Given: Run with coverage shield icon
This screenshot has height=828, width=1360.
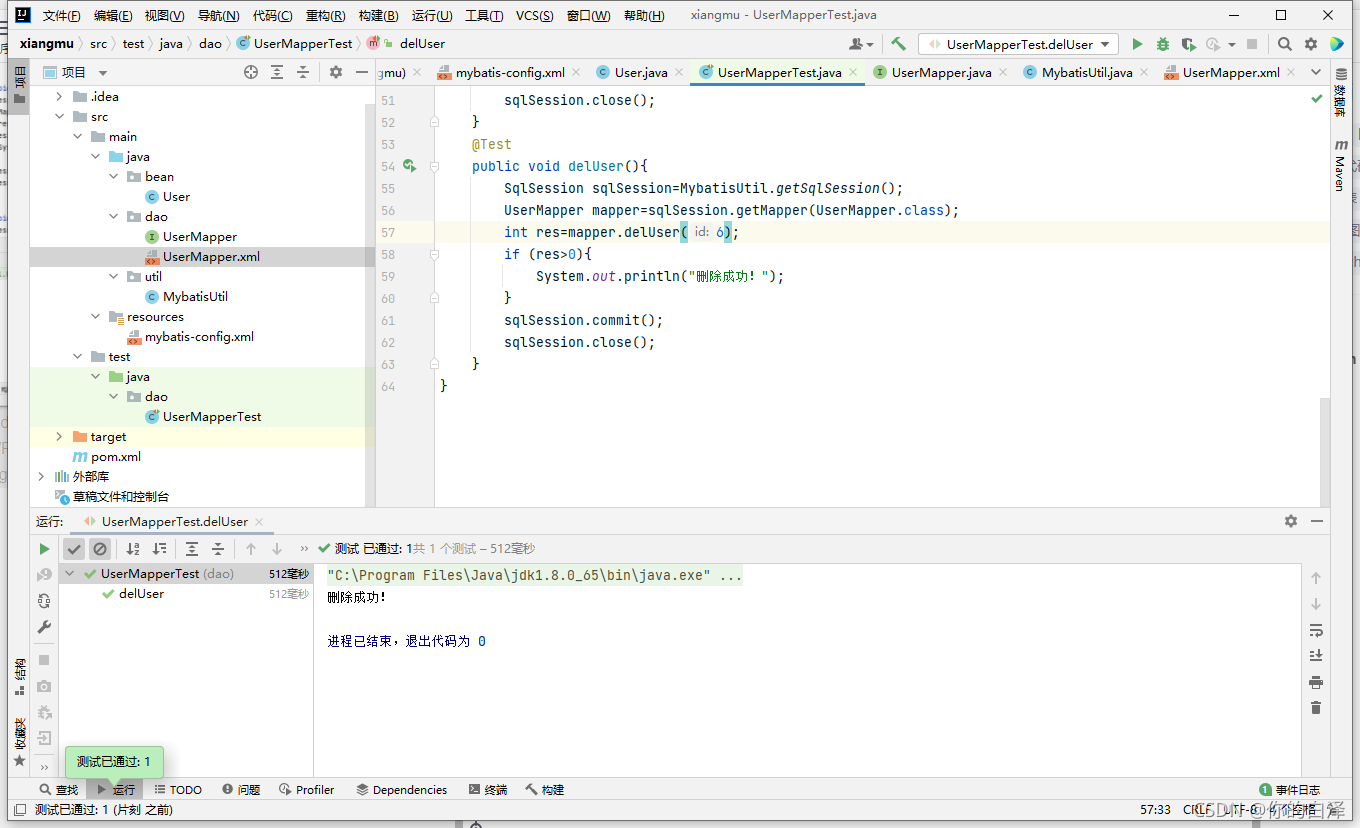Looking at the screenshot, I should pos(1187,44).
